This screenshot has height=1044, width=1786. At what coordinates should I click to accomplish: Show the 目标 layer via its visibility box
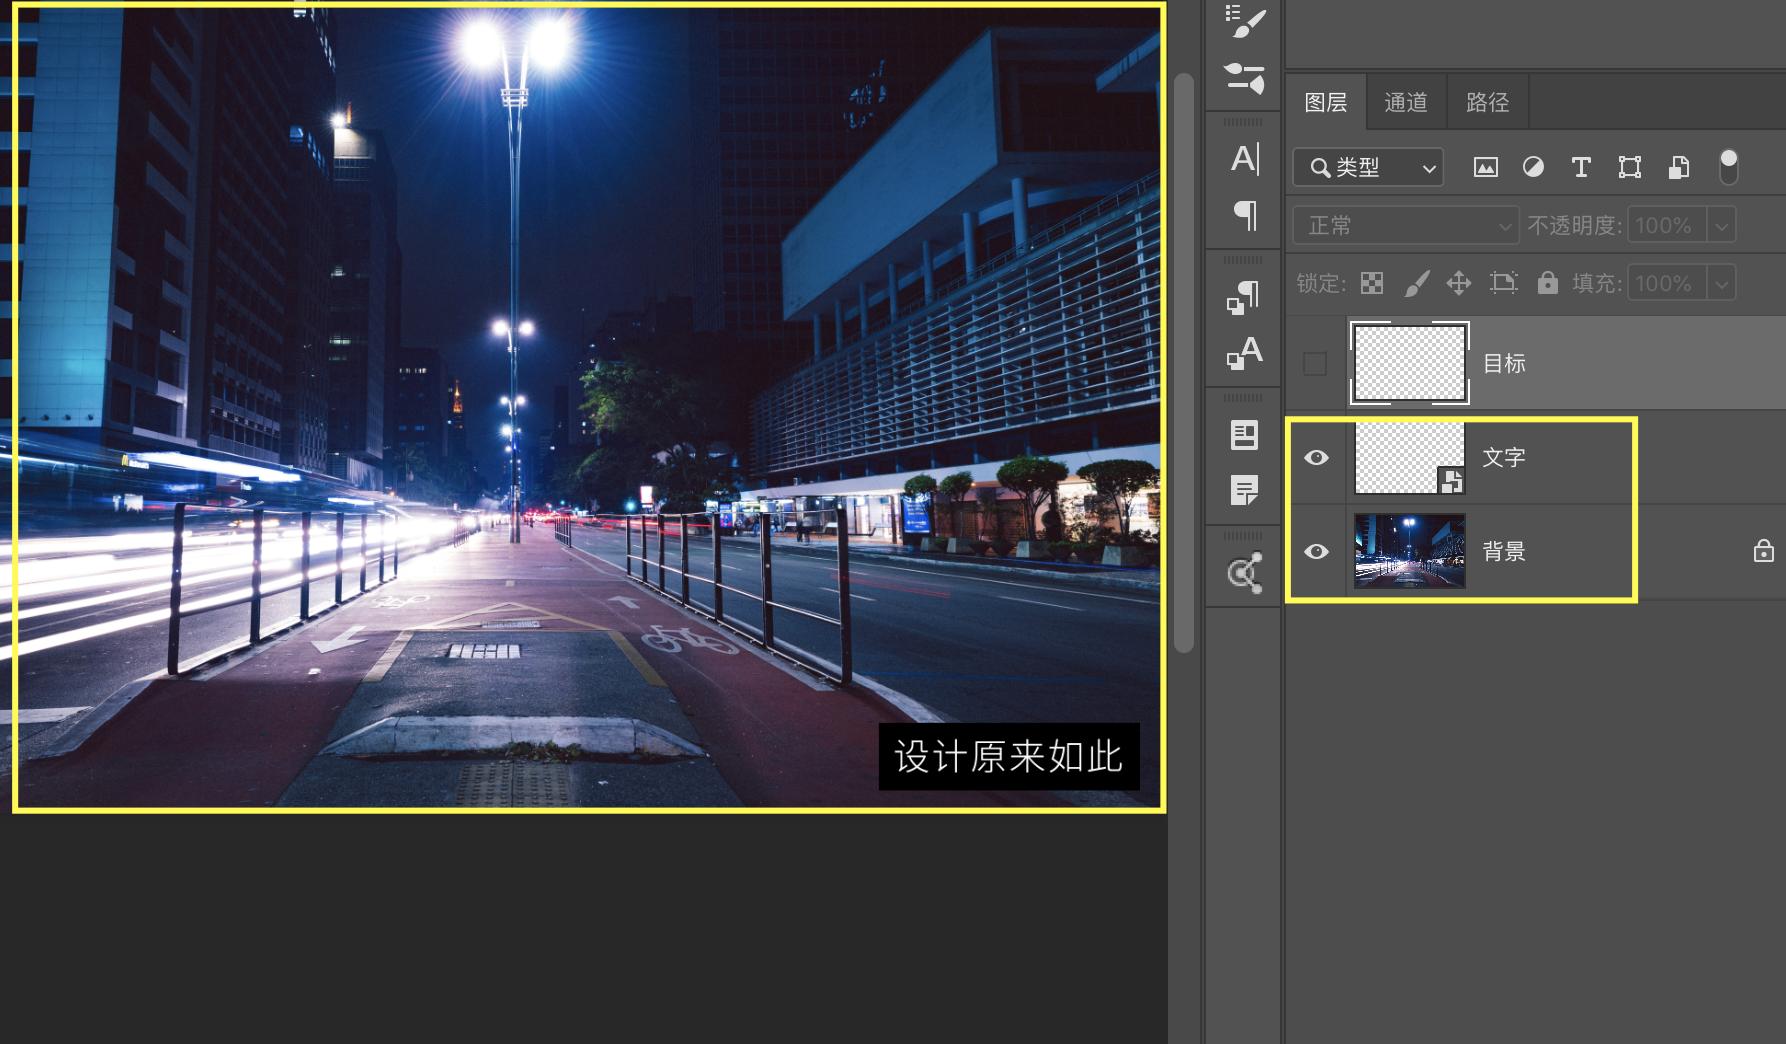click(1315, 364)
